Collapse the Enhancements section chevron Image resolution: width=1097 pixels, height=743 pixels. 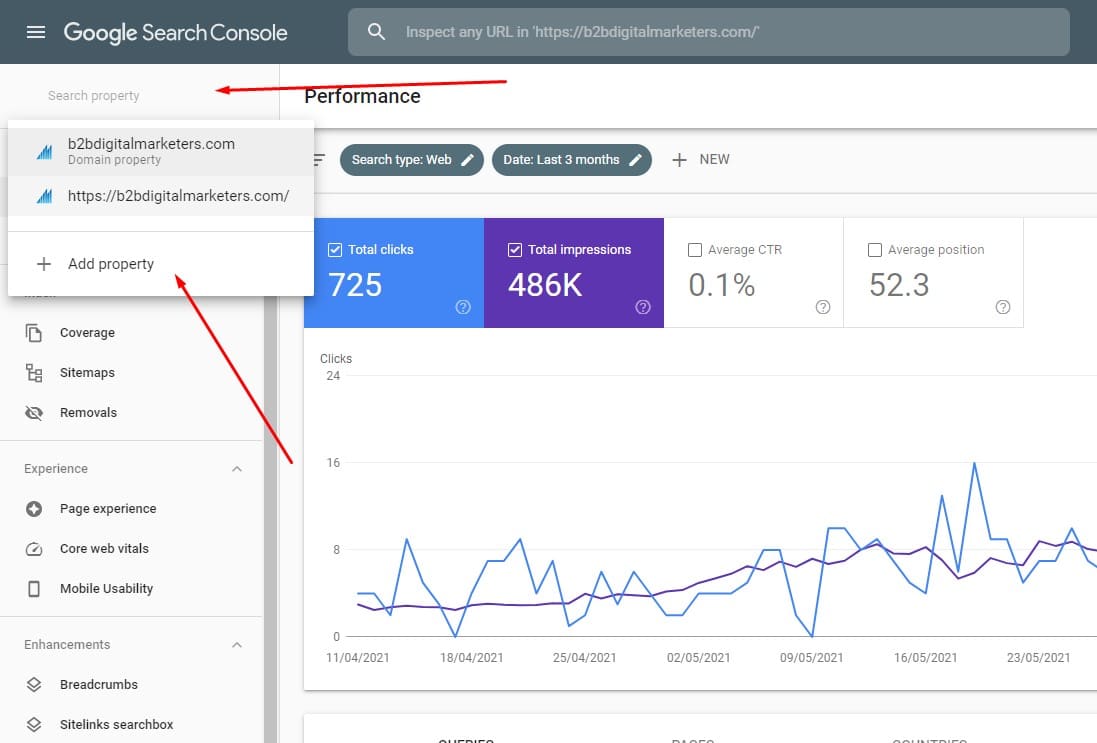(x=237, y=644)
